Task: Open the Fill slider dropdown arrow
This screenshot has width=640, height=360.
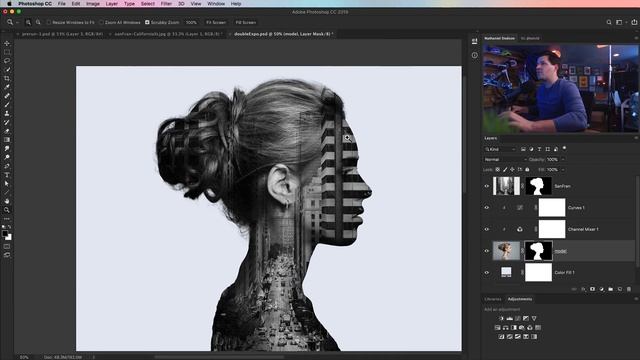Action: (x=563, y=169)
